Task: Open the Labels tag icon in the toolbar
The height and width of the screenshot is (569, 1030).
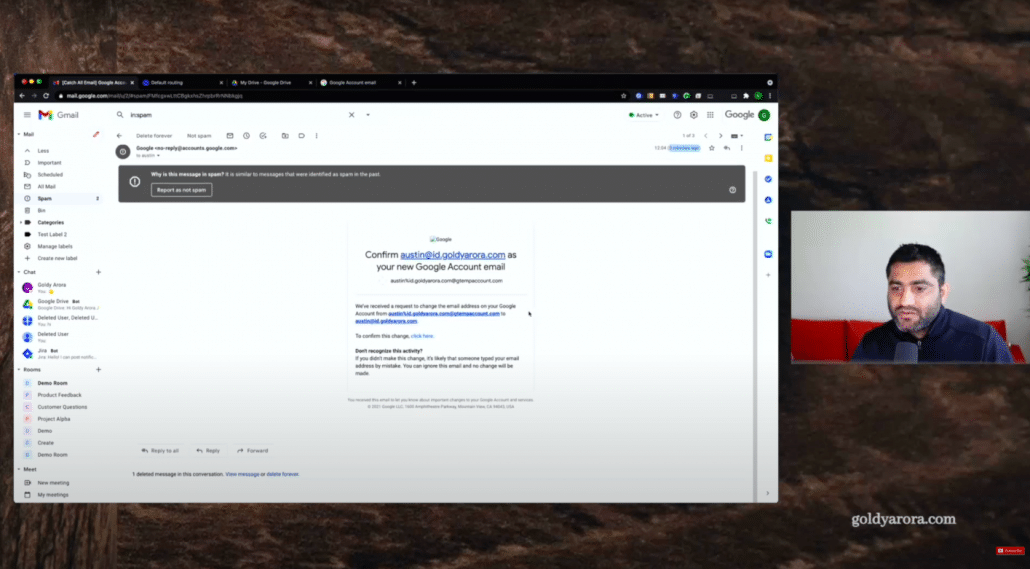Action: click(302, 136)
